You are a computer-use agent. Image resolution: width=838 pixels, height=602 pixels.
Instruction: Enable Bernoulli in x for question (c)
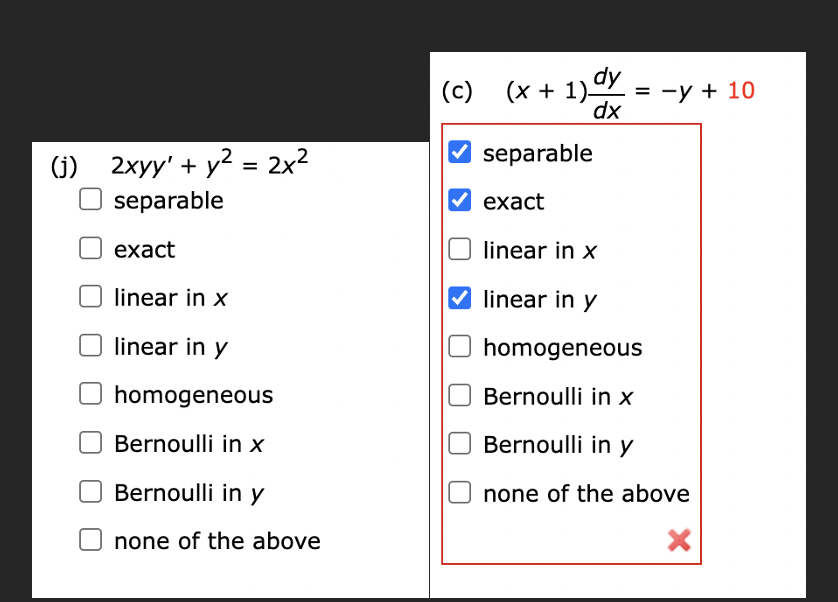[459, 395]
